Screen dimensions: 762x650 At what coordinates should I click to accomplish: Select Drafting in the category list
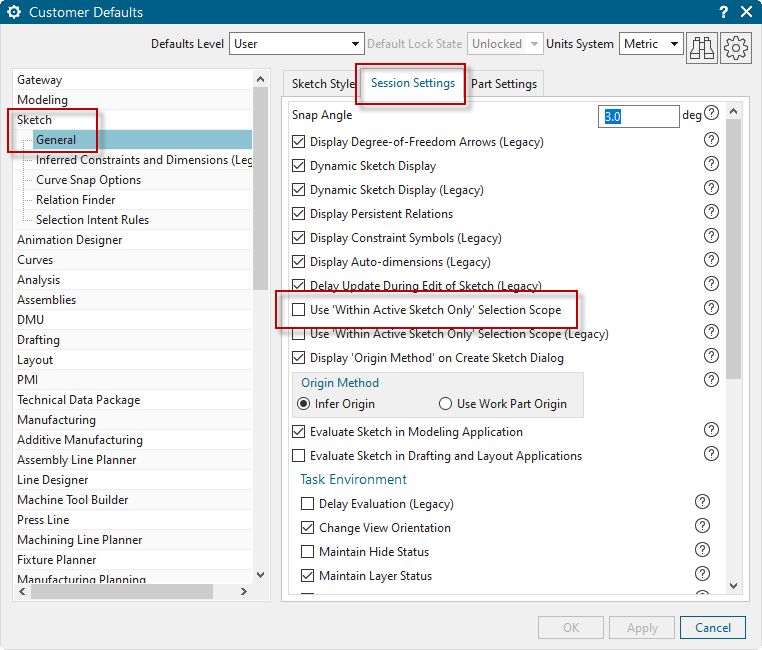click(40, 340)
